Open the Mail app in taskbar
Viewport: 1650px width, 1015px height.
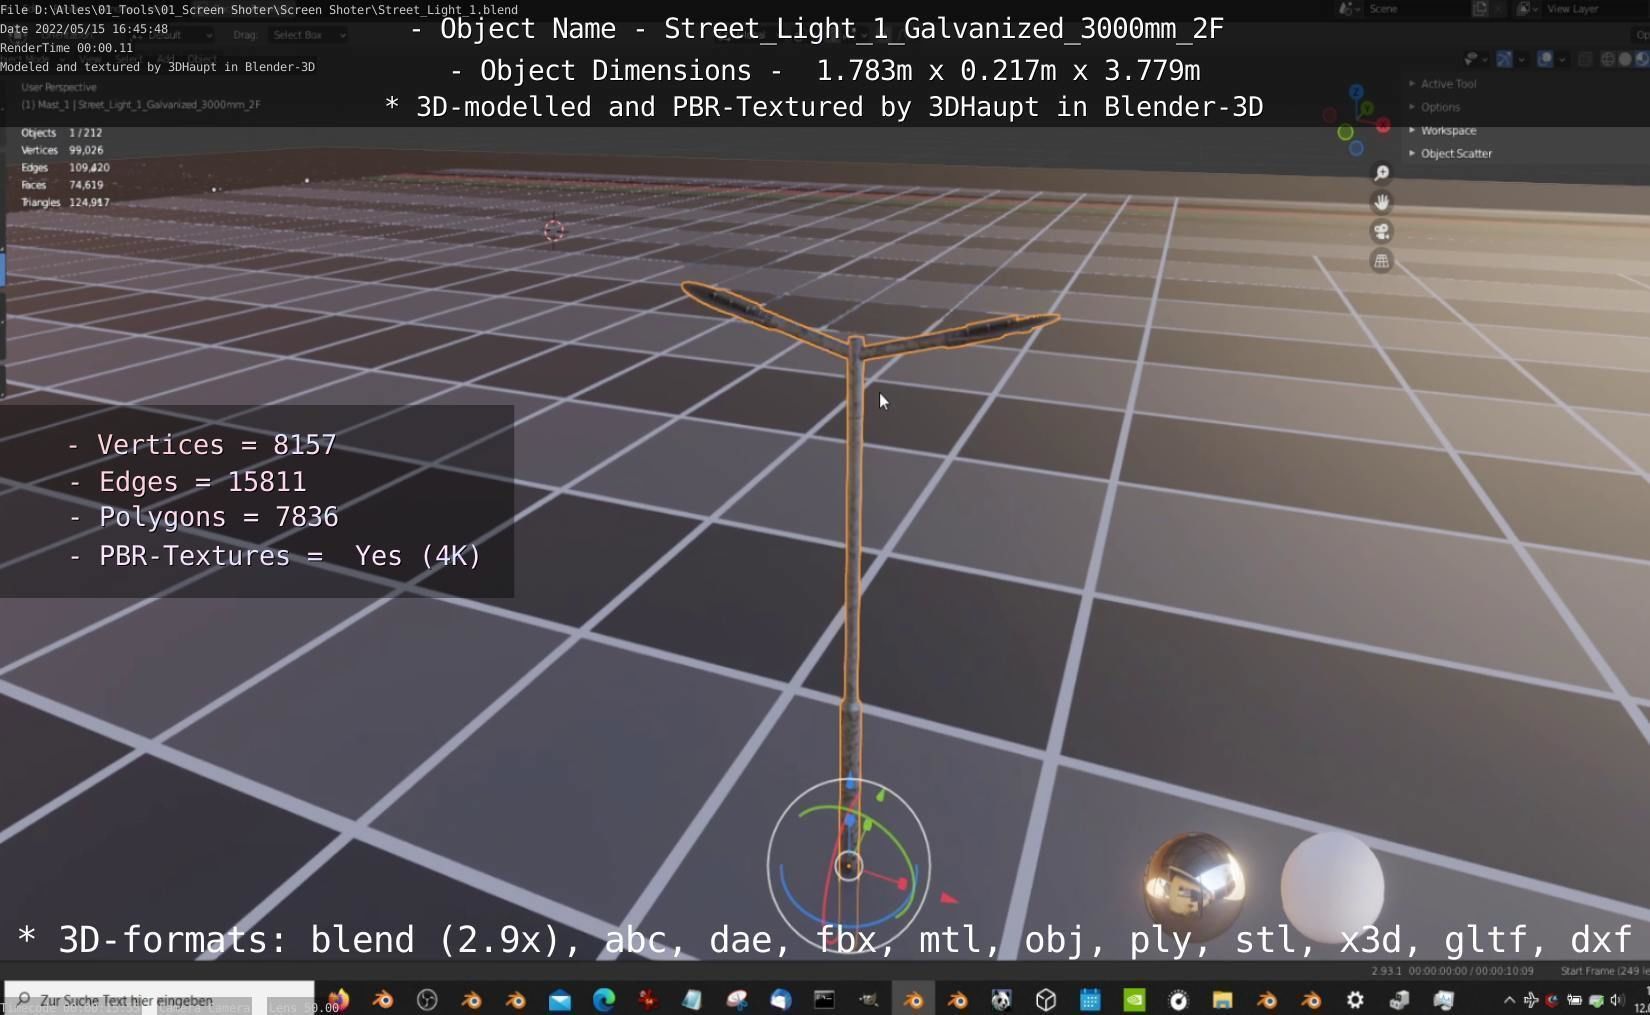point(560,999)
